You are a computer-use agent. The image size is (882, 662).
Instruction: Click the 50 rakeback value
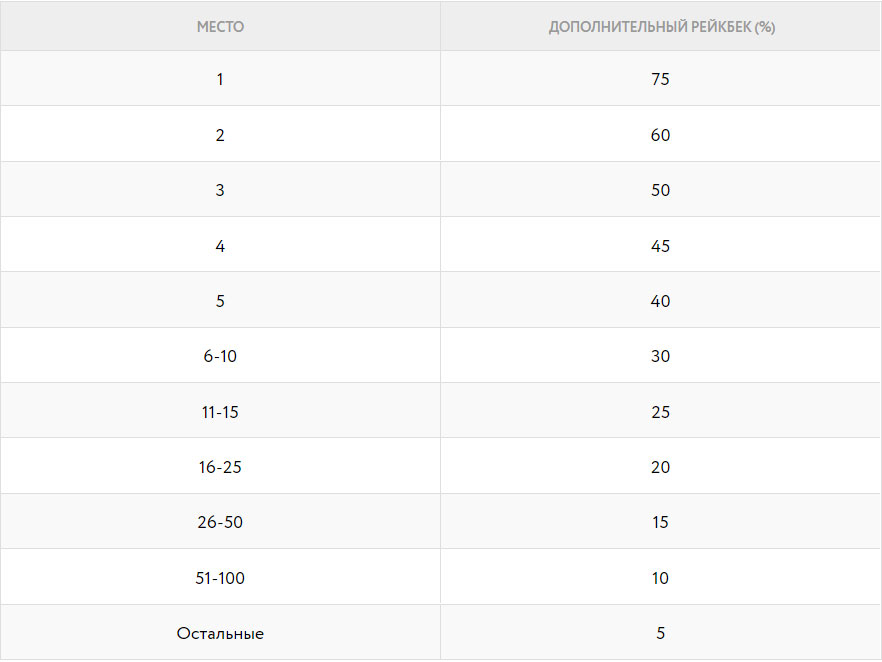660,190
